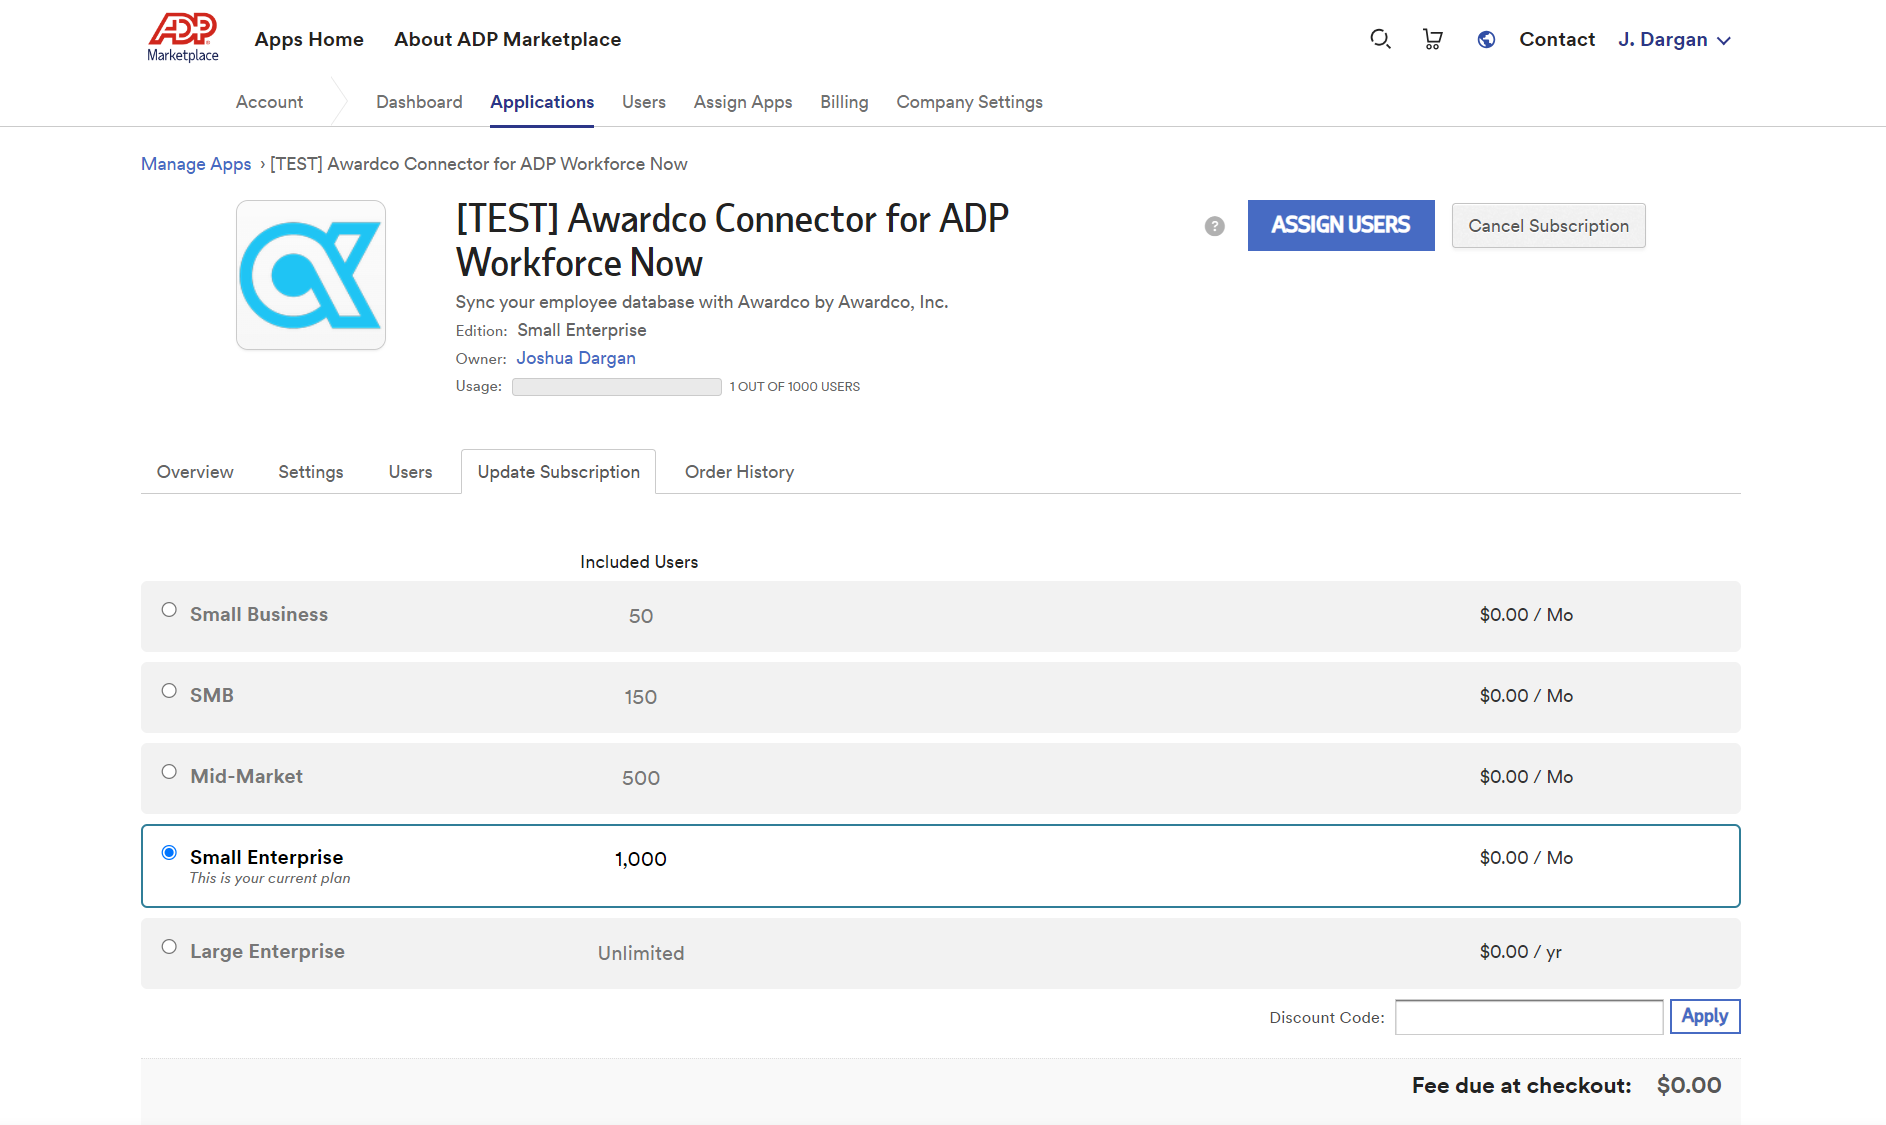Choose the Large Enterprise plan

point(168,945)
